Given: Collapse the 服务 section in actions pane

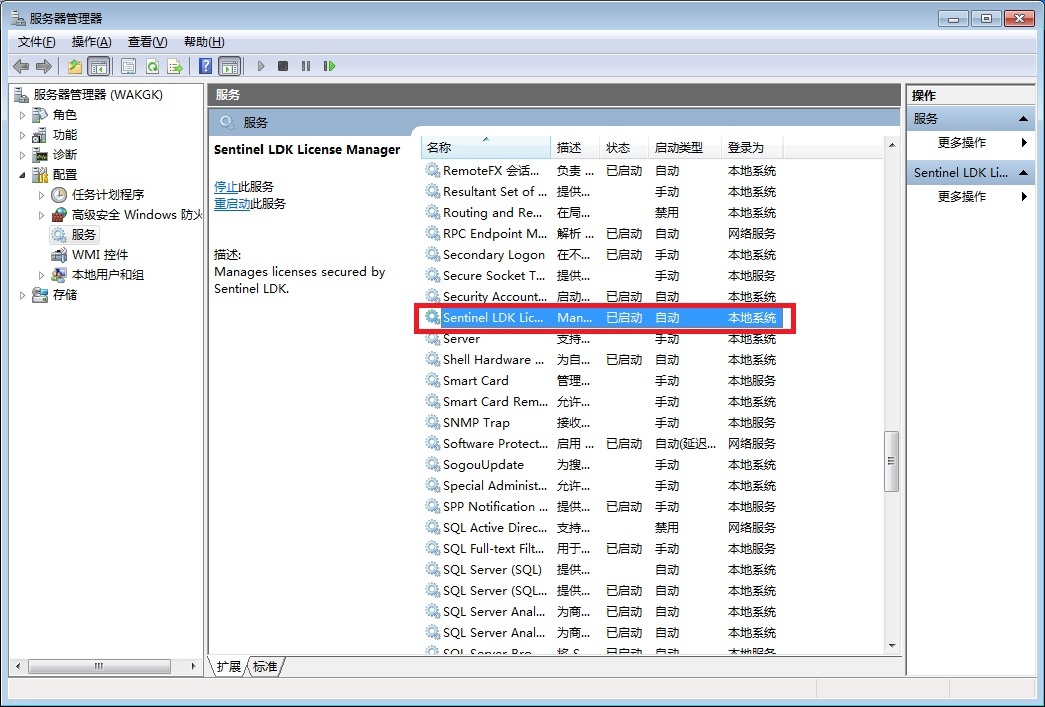Looking at the screenshot, I should [1023, 119].
